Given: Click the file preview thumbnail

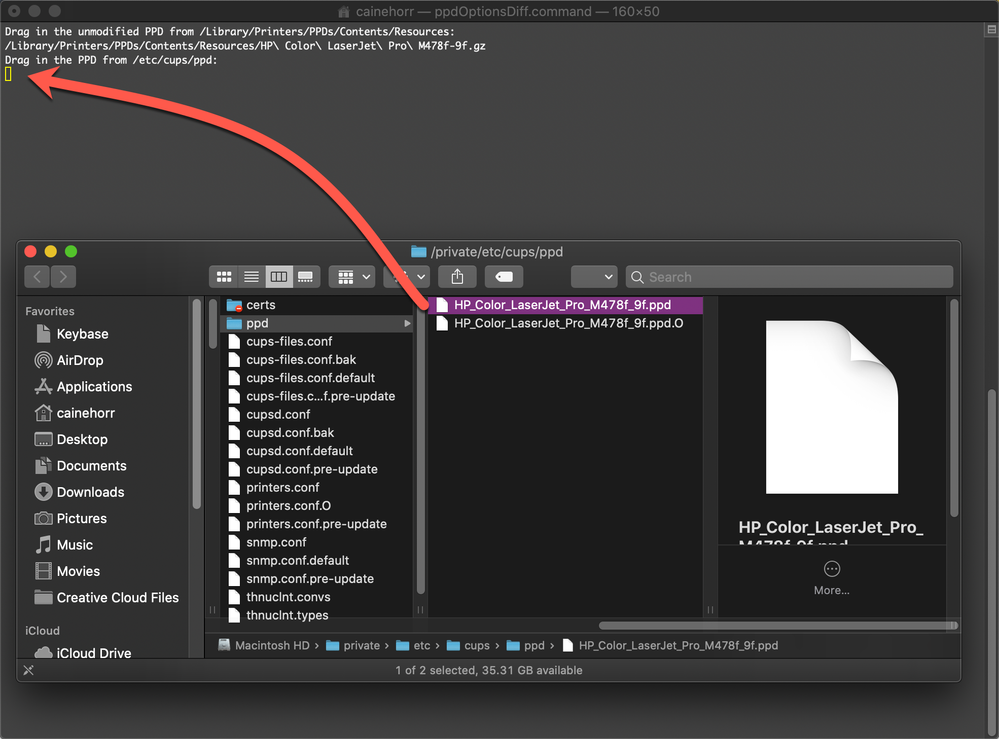Looking at the screenshot, I should [831, 407].
